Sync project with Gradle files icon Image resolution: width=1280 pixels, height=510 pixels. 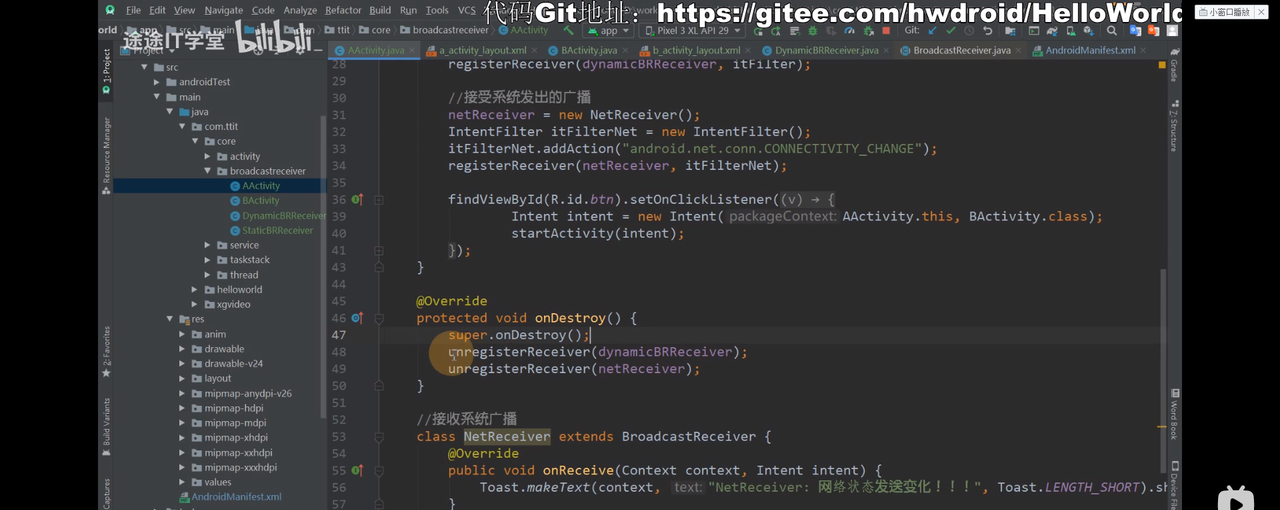[x=1052, y=31]
